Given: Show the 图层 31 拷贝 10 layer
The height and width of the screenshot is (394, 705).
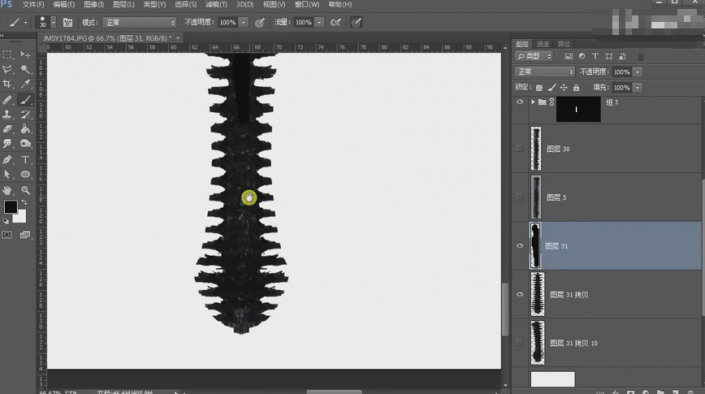Looking at the screenshot, I should pyautogui.click(x=520, y=343).
